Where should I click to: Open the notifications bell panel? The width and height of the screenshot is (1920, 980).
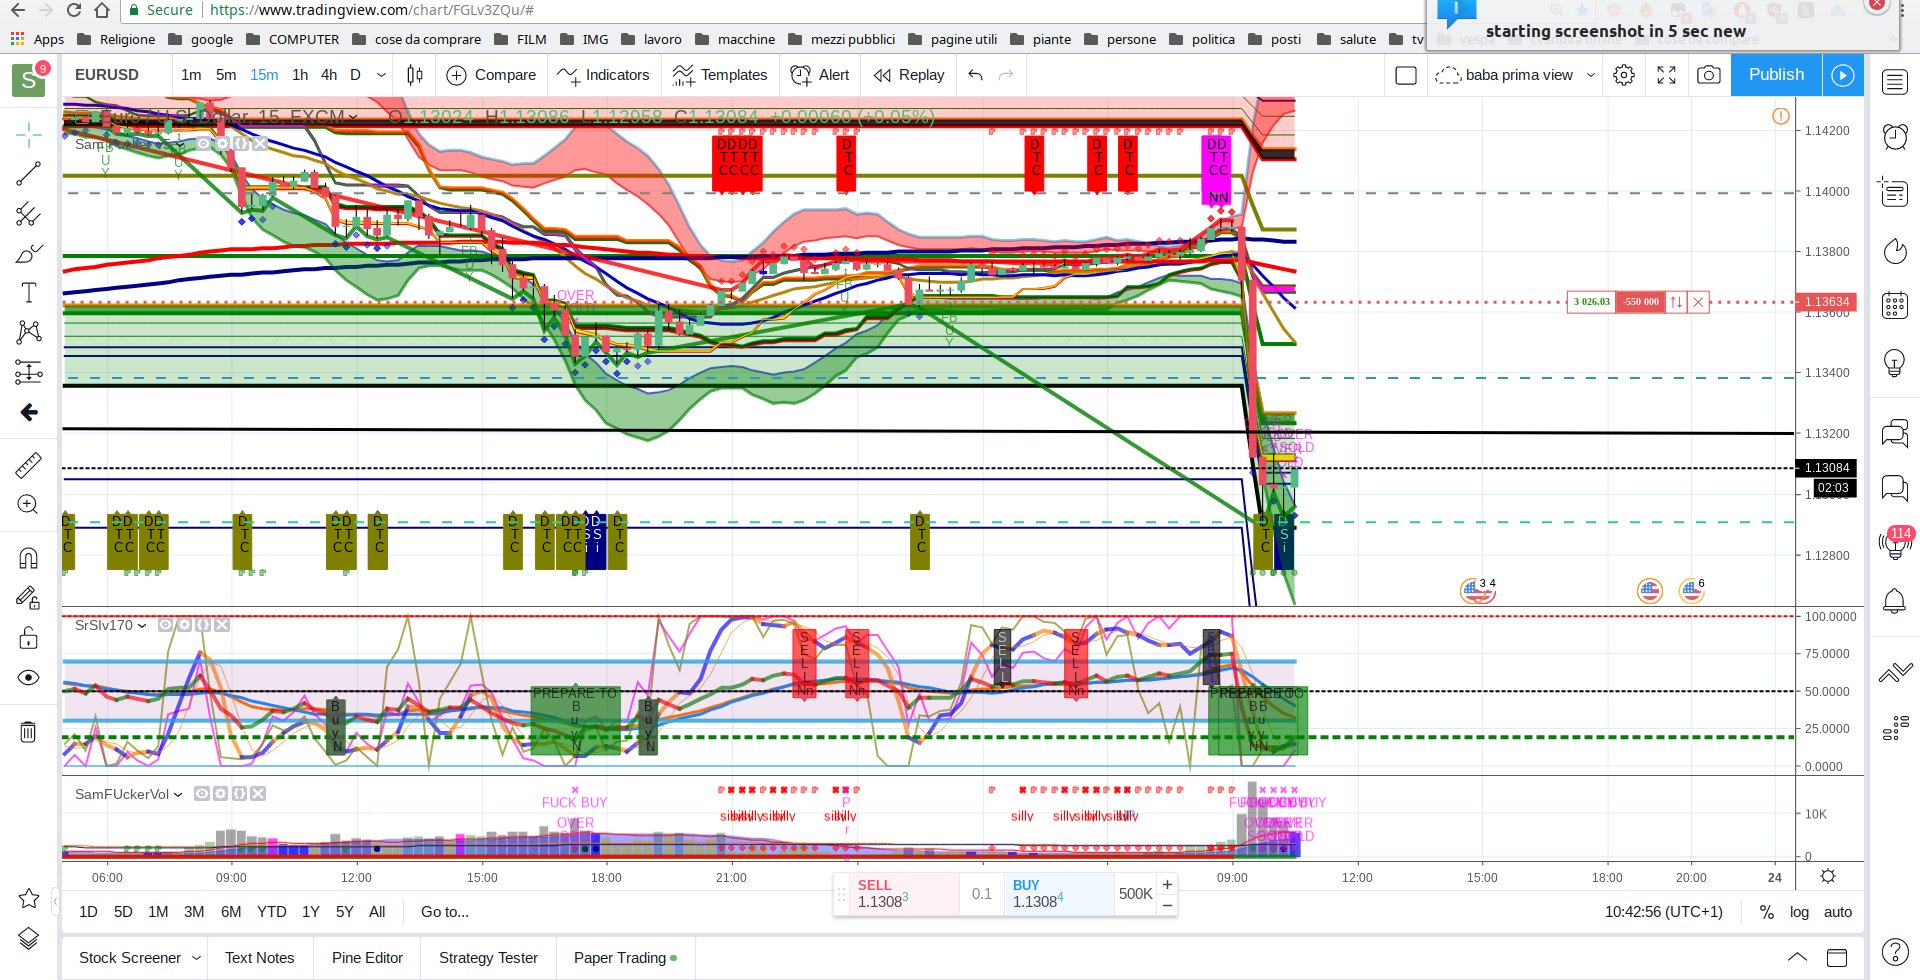click(1895, 601)
